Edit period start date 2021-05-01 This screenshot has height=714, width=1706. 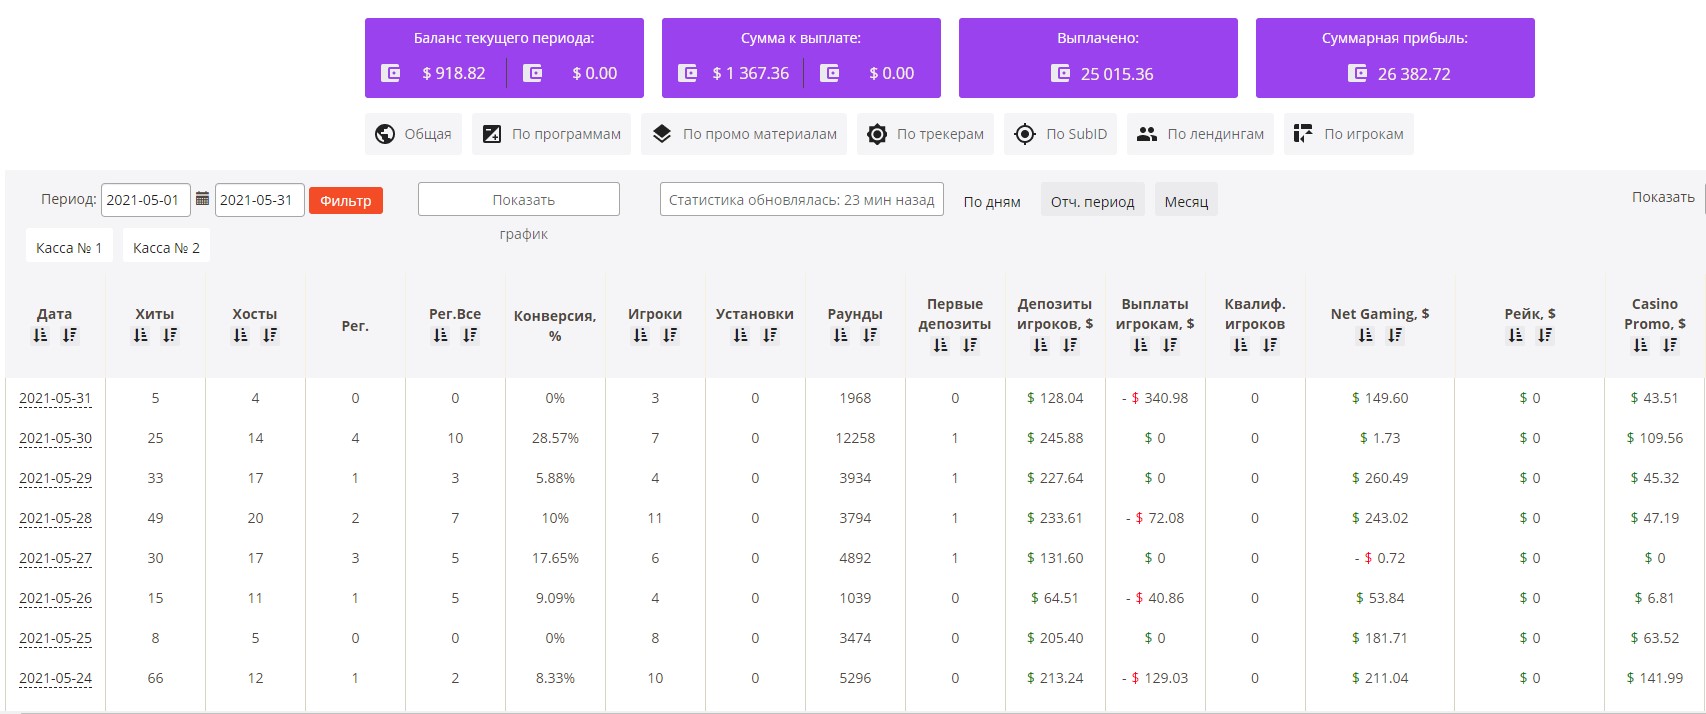(x=145, y=200)
